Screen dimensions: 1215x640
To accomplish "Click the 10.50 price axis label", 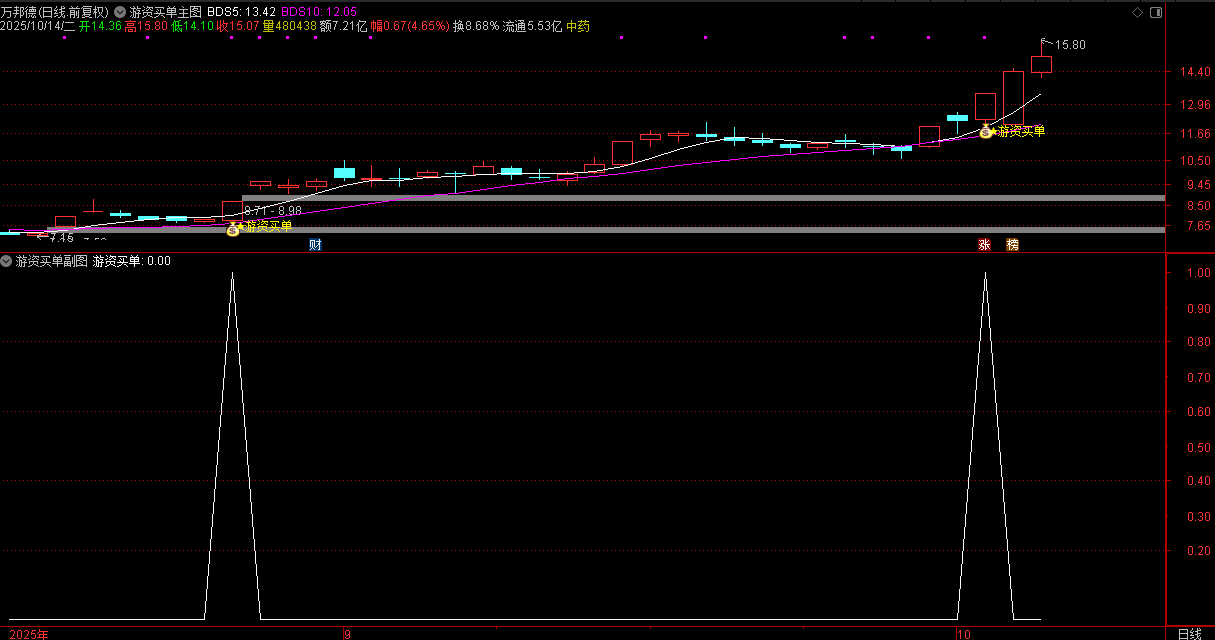I will click(x=1193, y=161).
